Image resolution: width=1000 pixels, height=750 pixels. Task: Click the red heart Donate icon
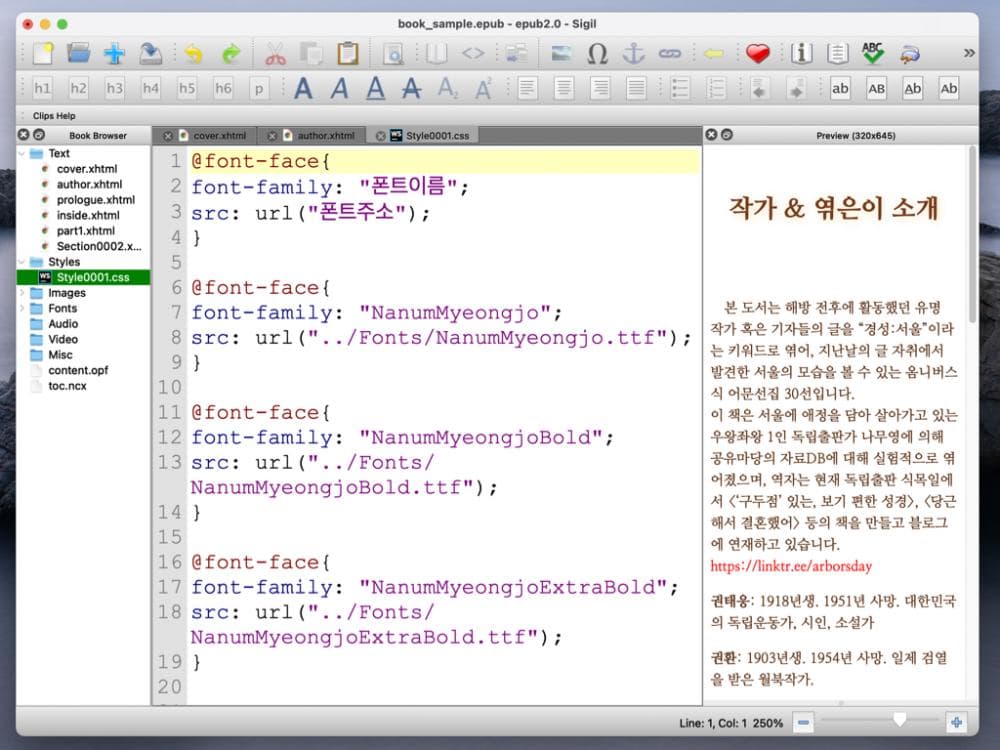point(758,54)
